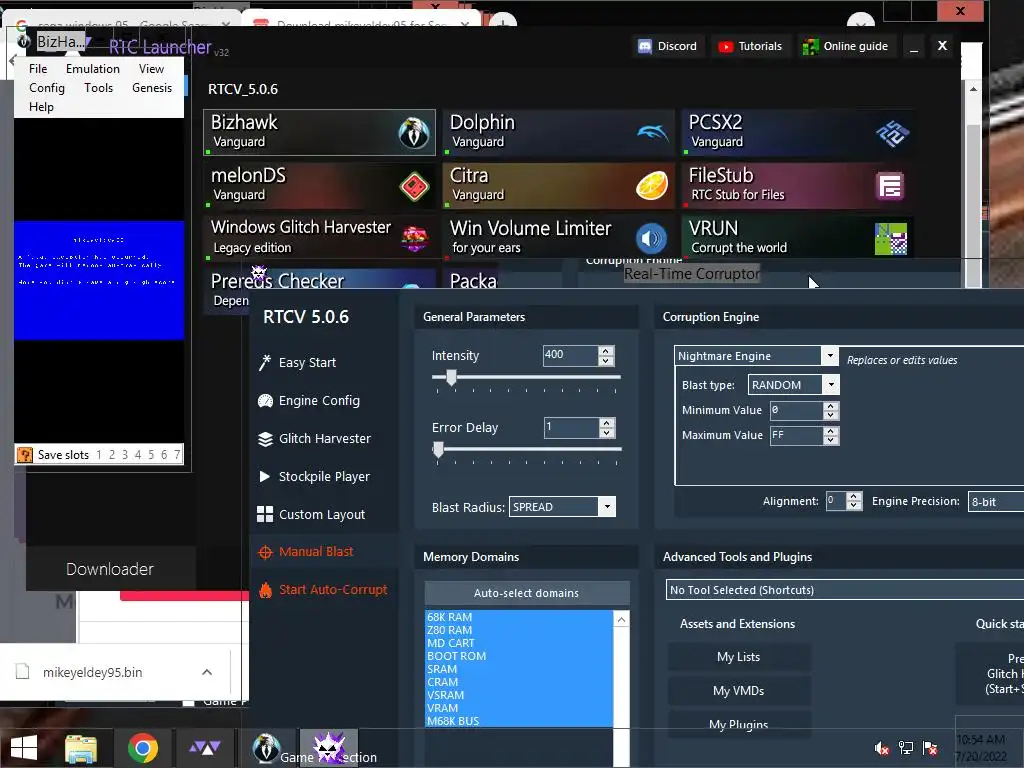Increase Minimum Value stepper
1024x768 pixels.
click(831, 406)
